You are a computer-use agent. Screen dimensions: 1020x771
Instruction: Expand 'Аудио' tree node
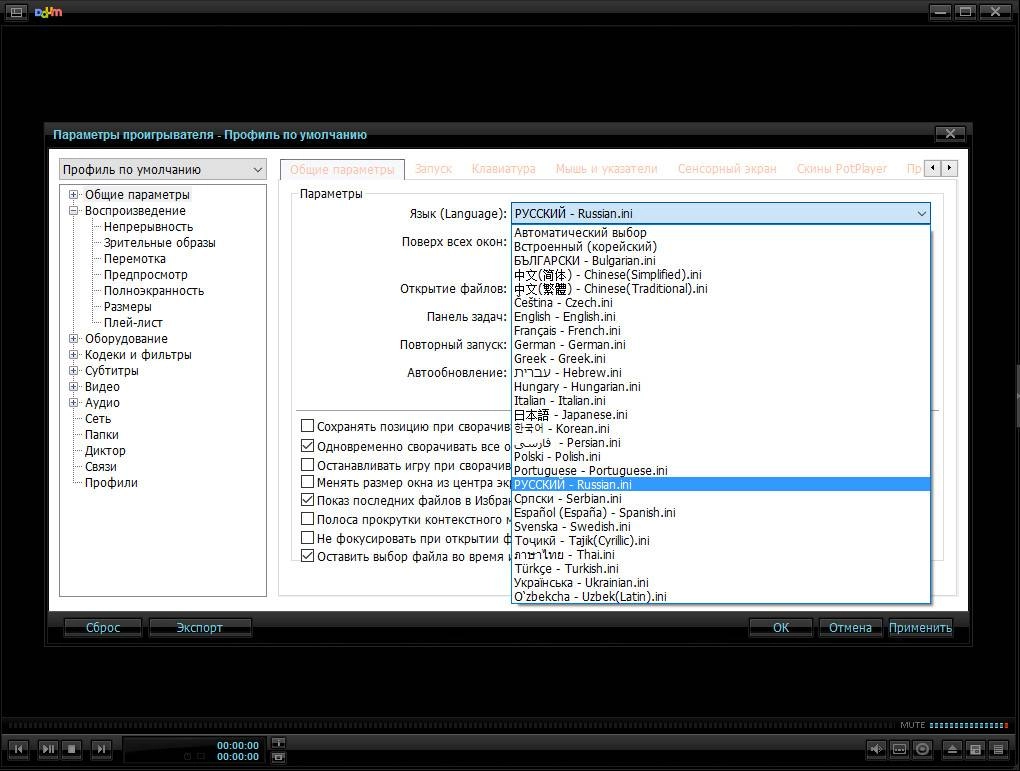pos(74,403)
